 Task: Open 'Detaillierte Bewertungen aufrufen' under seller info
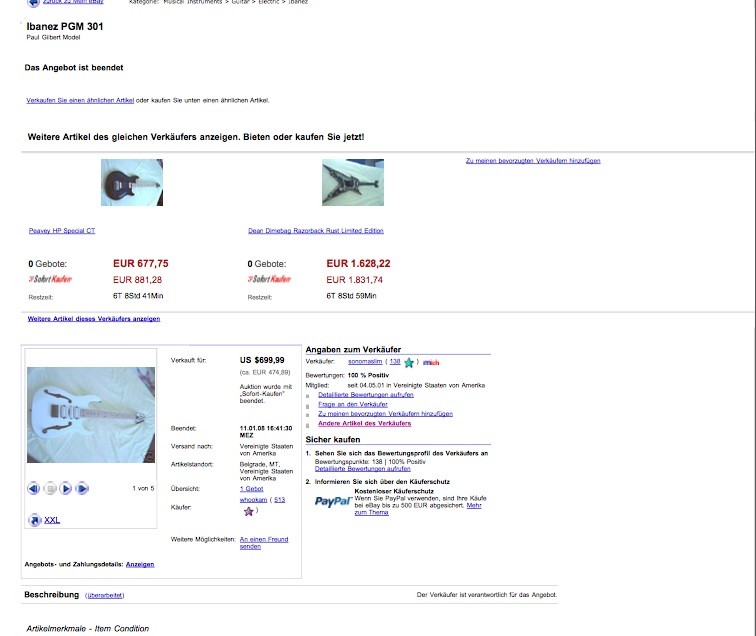[x=366, y=394]
